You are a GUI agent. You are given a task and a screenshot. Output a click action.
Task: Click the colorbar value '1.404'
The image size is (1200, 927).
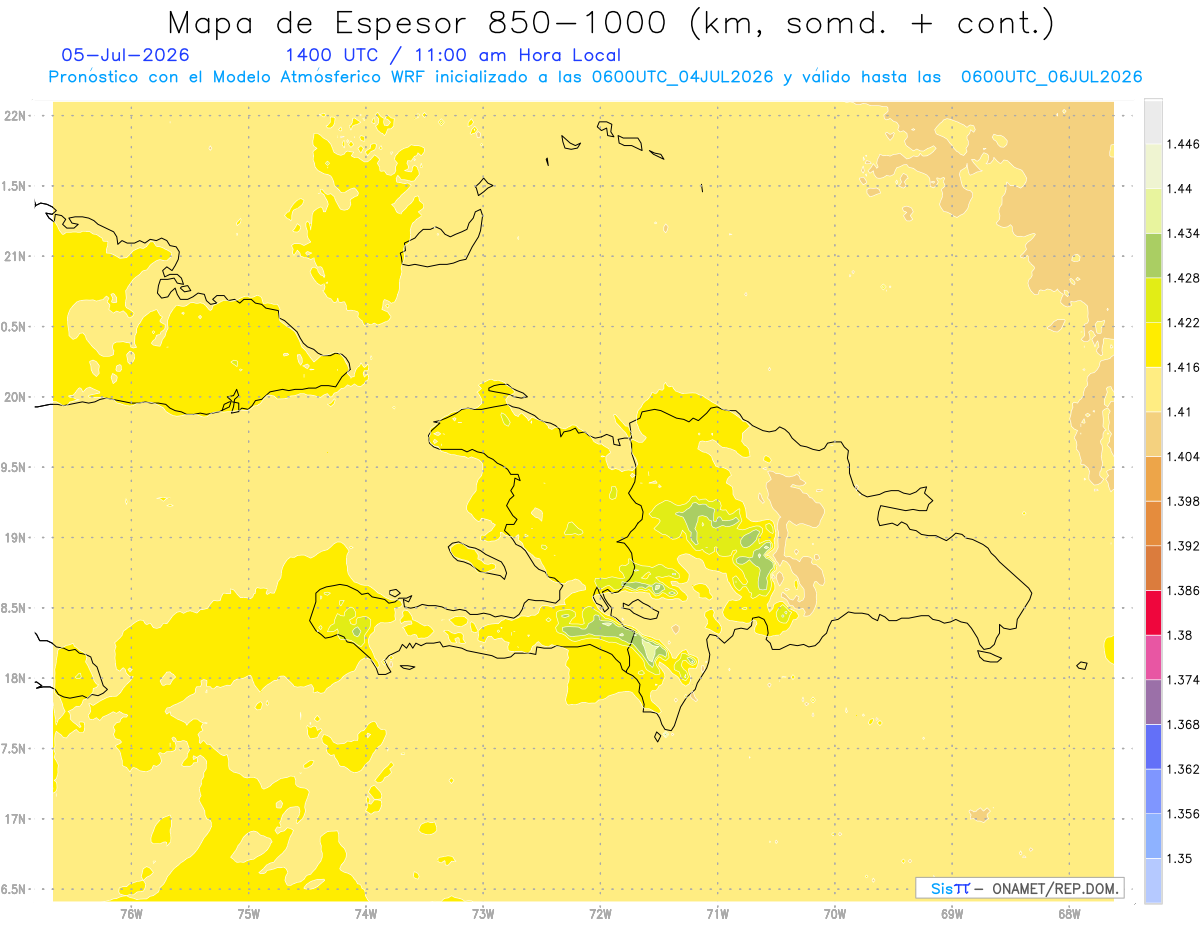pos(1183,456)
